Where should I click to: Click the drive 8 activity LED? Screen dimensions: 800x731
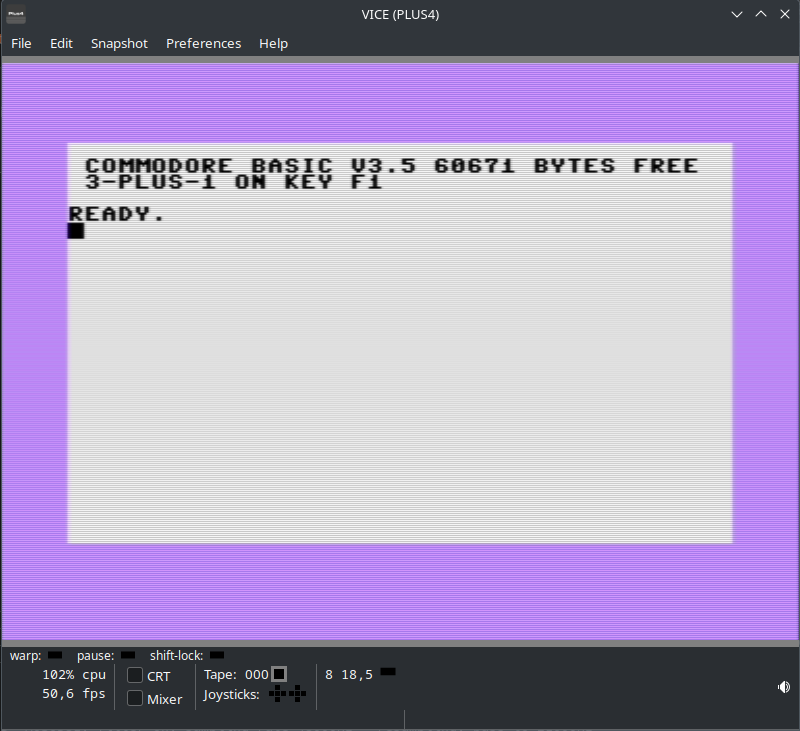click(388, 671)
